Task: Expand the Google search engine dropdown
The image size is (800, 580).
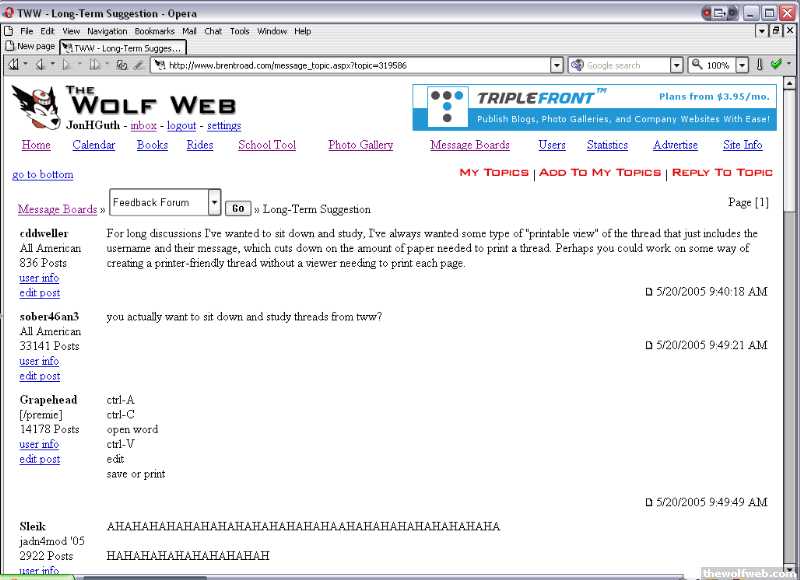Action: click(676, 65)
